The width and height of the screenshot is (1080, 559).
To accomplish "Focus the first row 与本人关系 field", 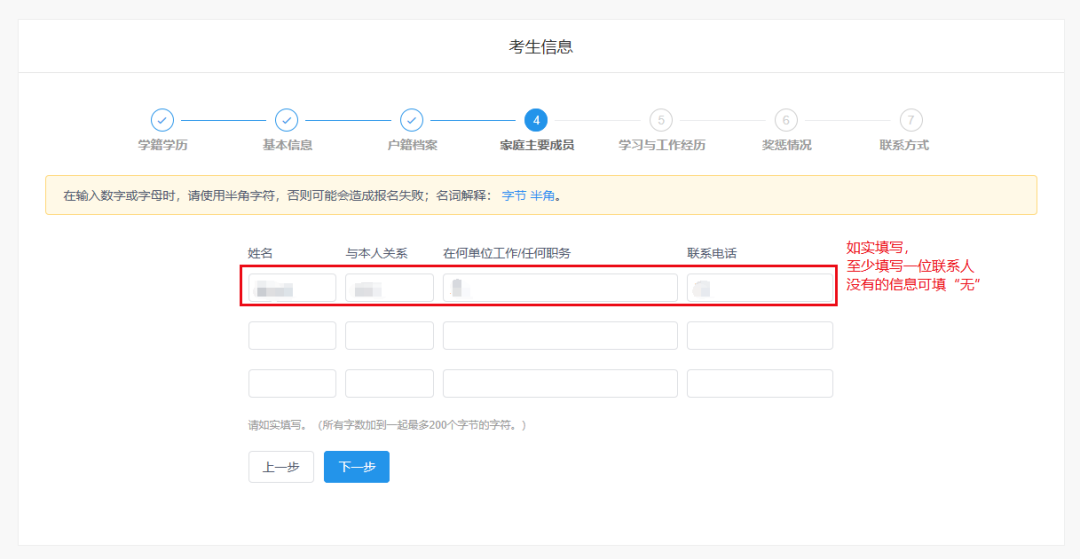I will [389, 288].
